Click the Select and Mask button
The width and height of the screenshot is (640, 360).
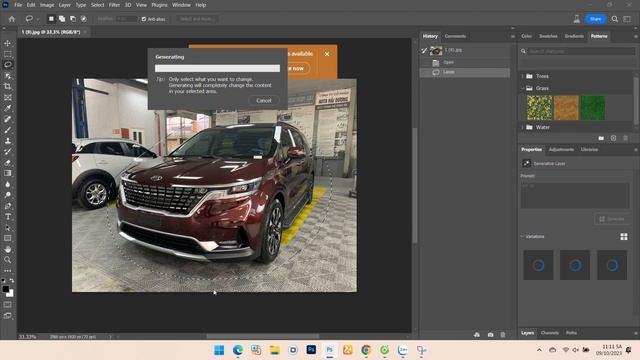[198, 19]
